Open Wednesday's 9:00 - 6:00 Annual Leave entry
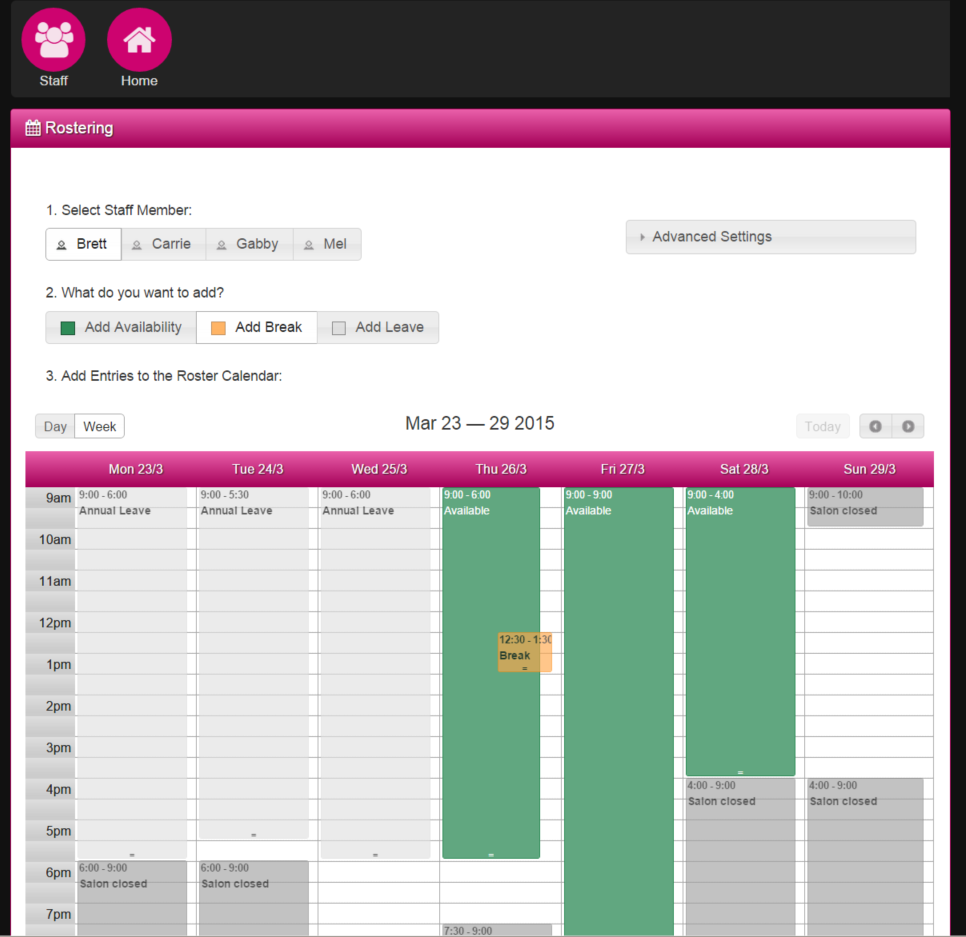 click(375, 673)
